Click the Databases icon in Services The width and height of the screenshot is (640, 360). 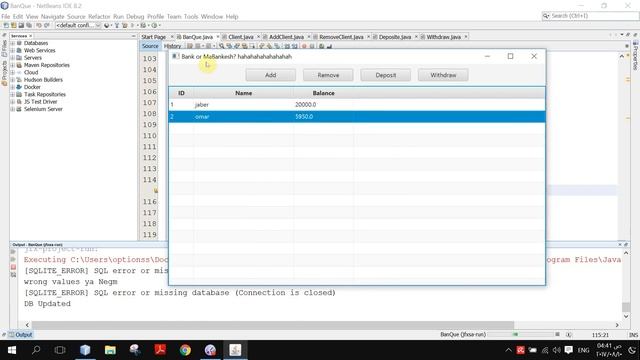click(x=19, y=43)
